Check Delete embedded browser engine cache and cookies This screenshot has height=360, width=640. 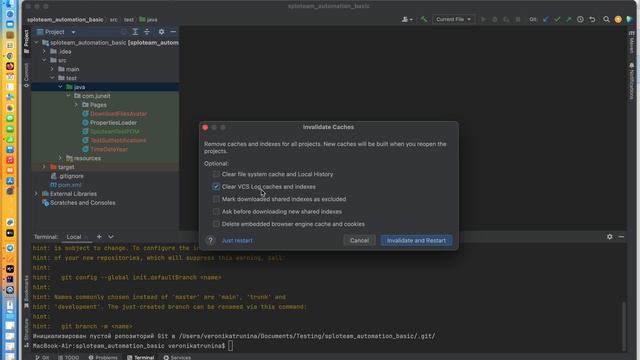coord(216,224)
